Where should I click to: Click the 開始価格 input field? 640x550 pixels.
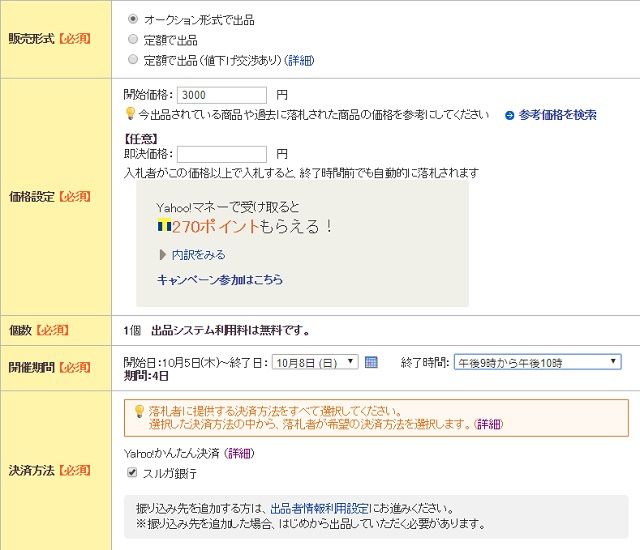[x=222, y=95]
